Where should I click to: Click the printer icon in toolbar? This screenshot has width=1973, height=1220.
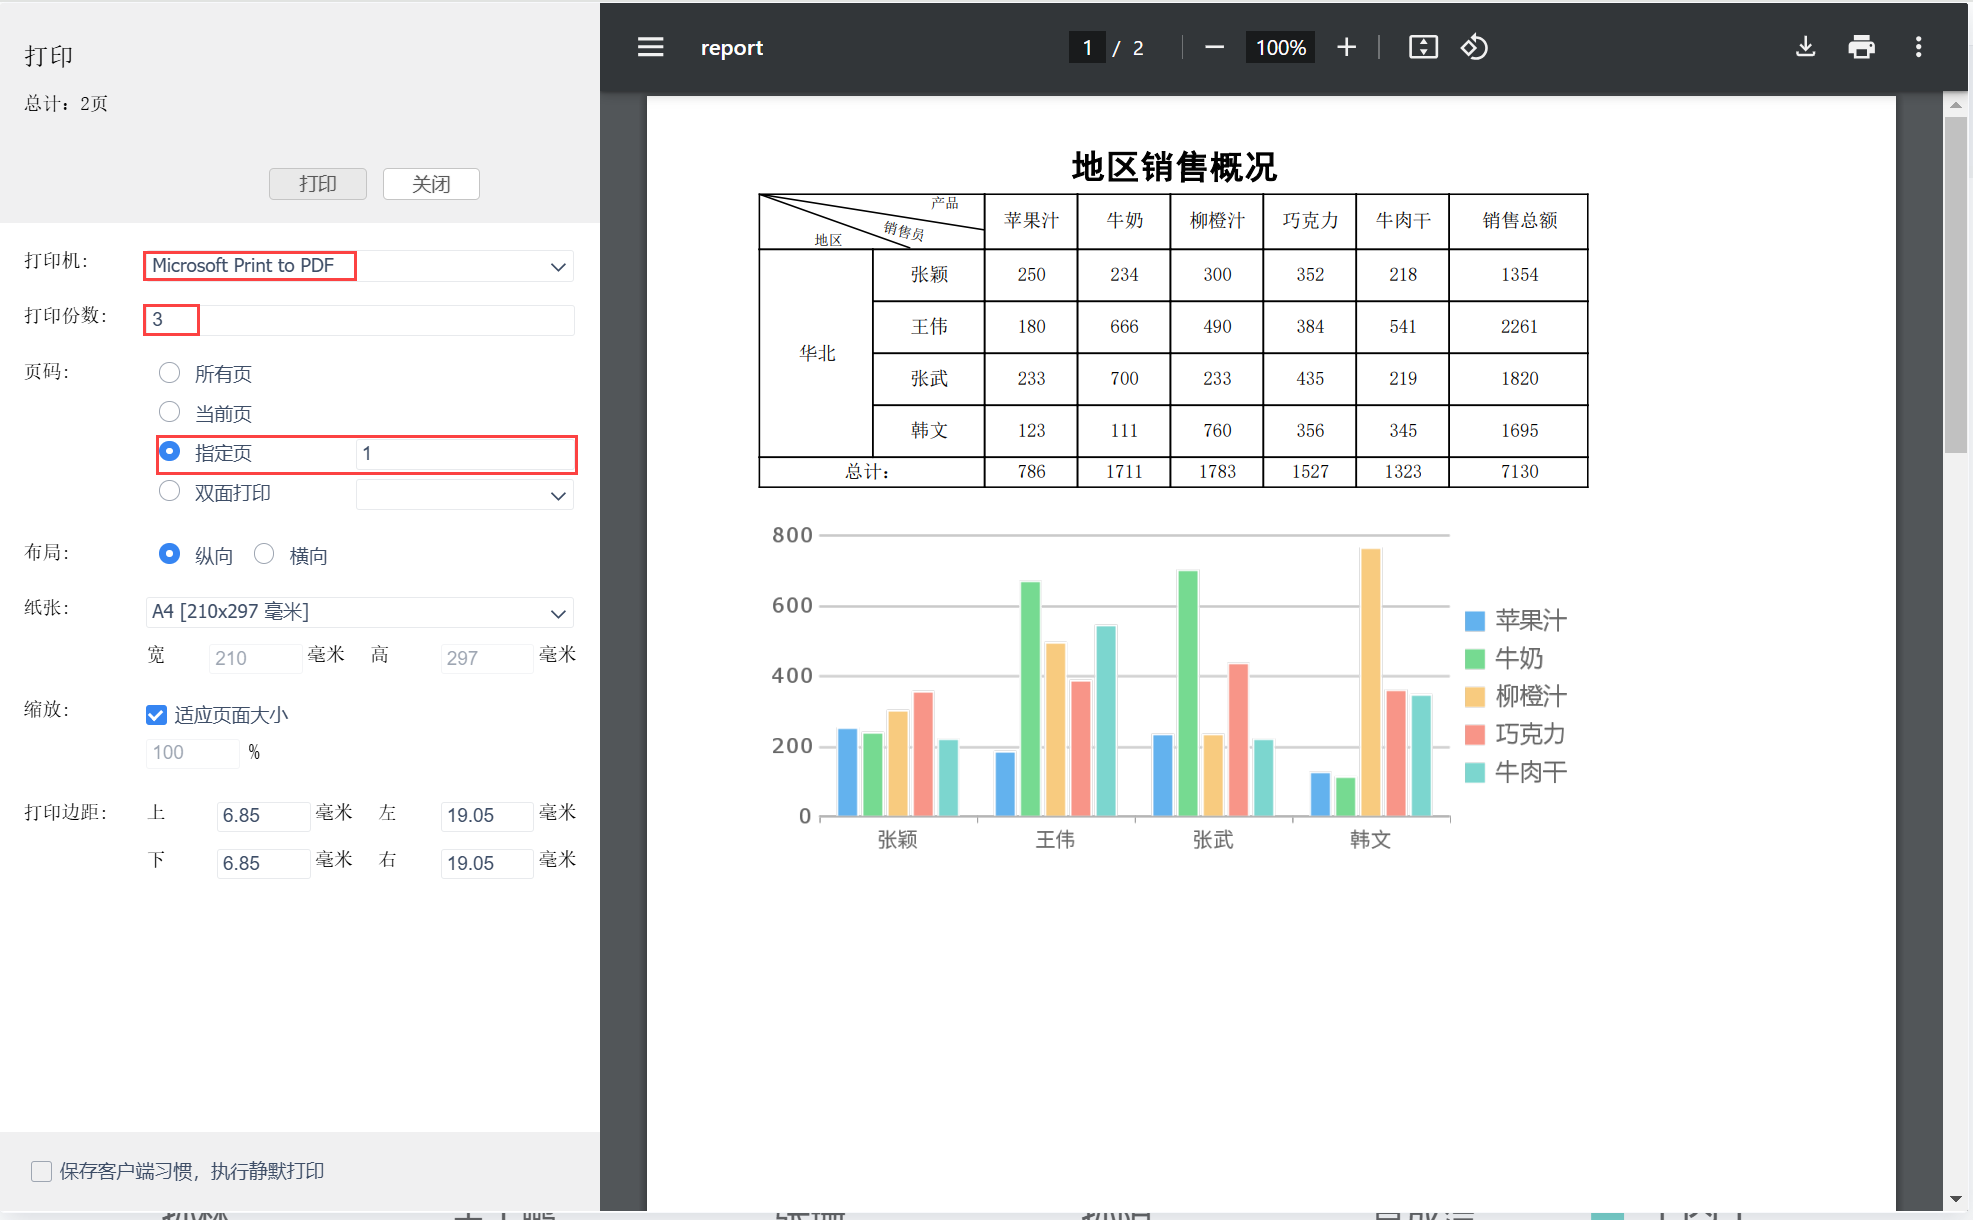pos(1861,47)
